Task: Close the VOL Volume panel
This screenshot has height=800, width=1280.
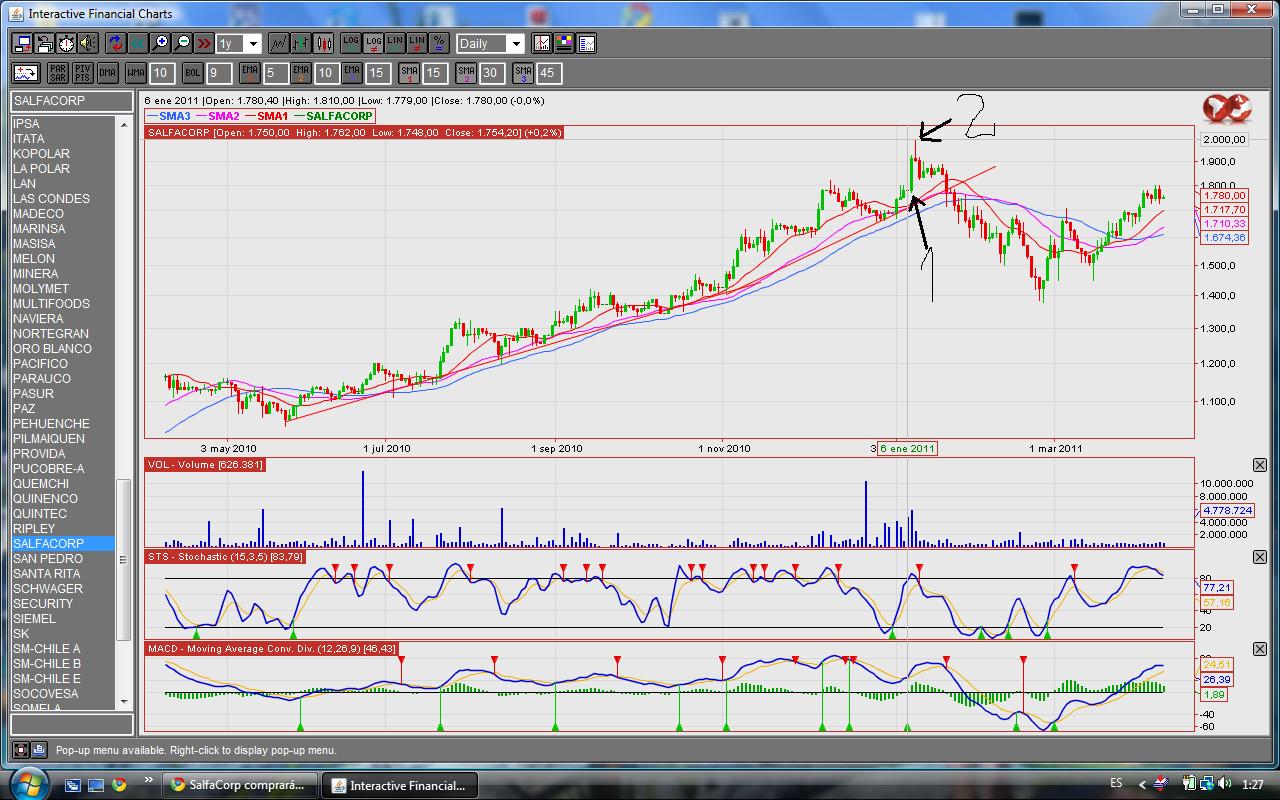Action: coord(1260,465)
